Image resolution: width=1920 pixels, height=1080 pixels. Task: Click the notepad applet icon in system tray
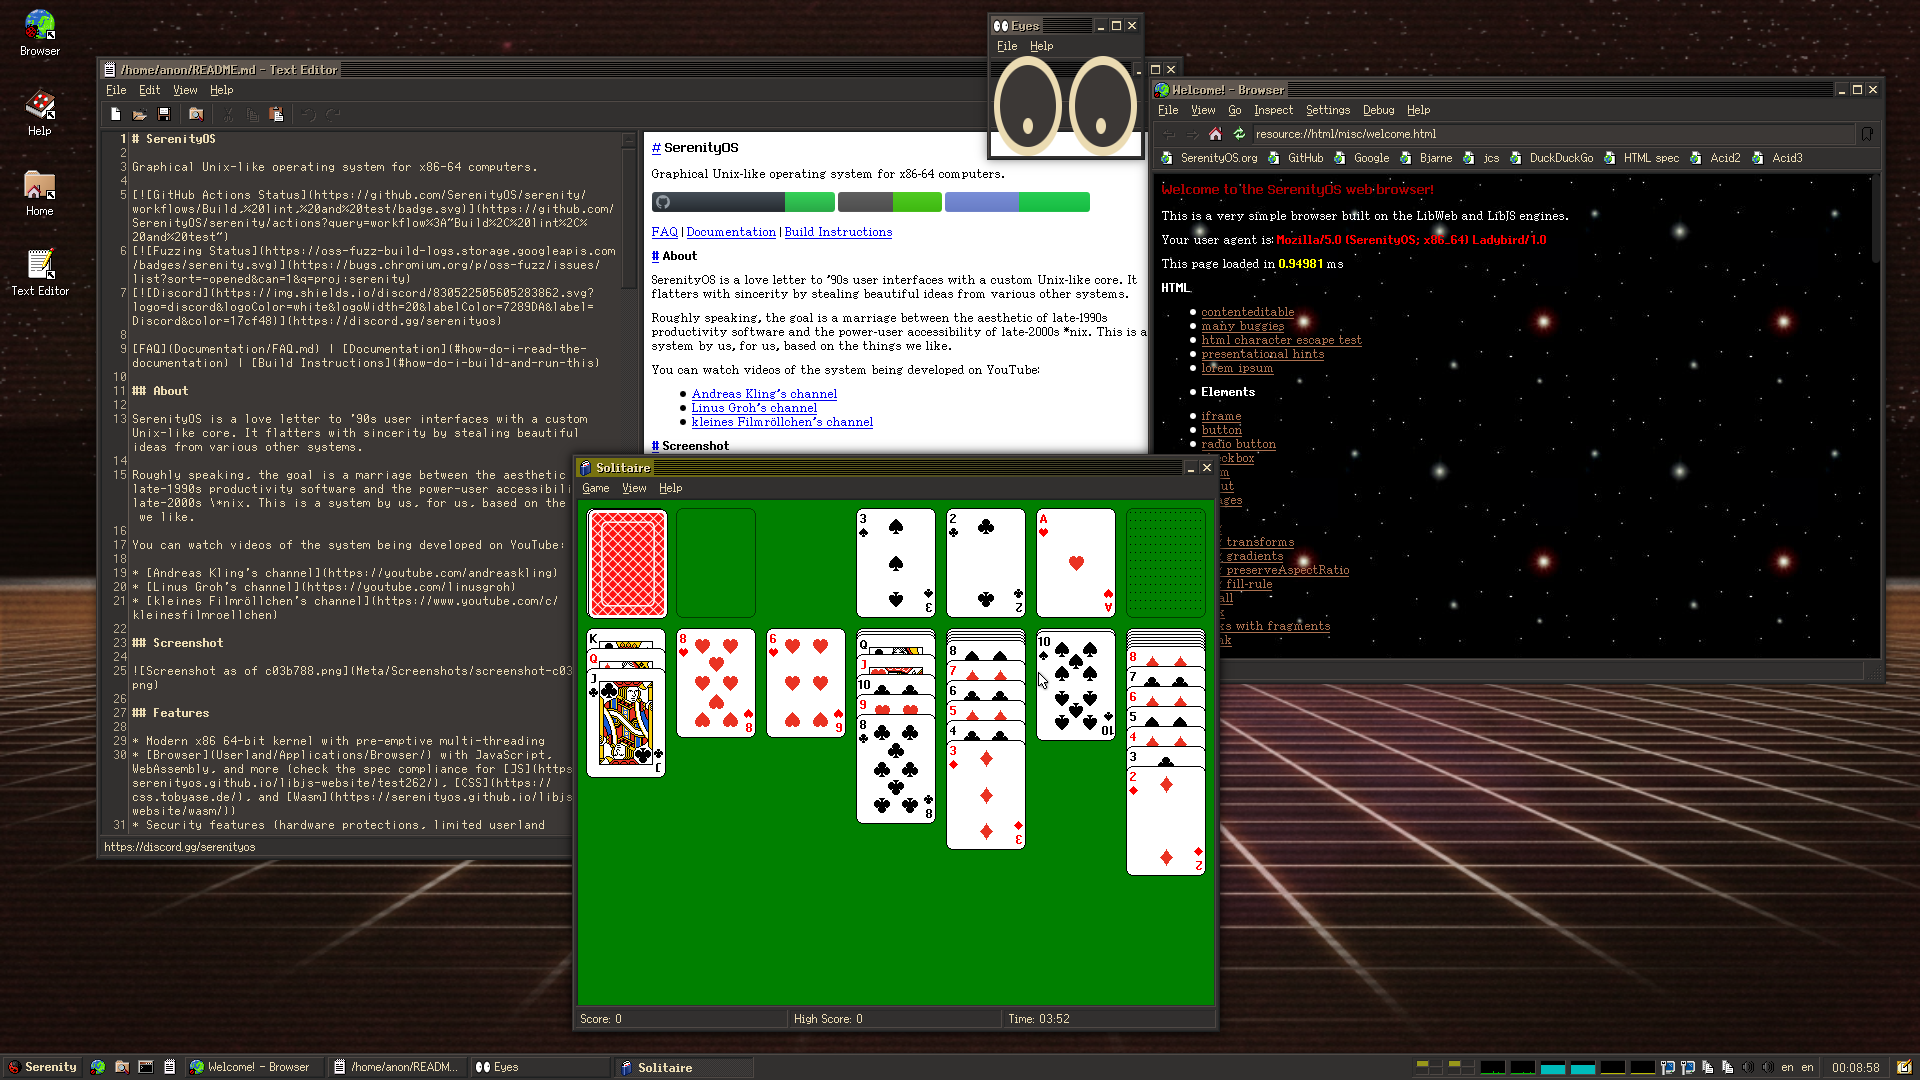pyautogui.click(x=1904, y=1067)
